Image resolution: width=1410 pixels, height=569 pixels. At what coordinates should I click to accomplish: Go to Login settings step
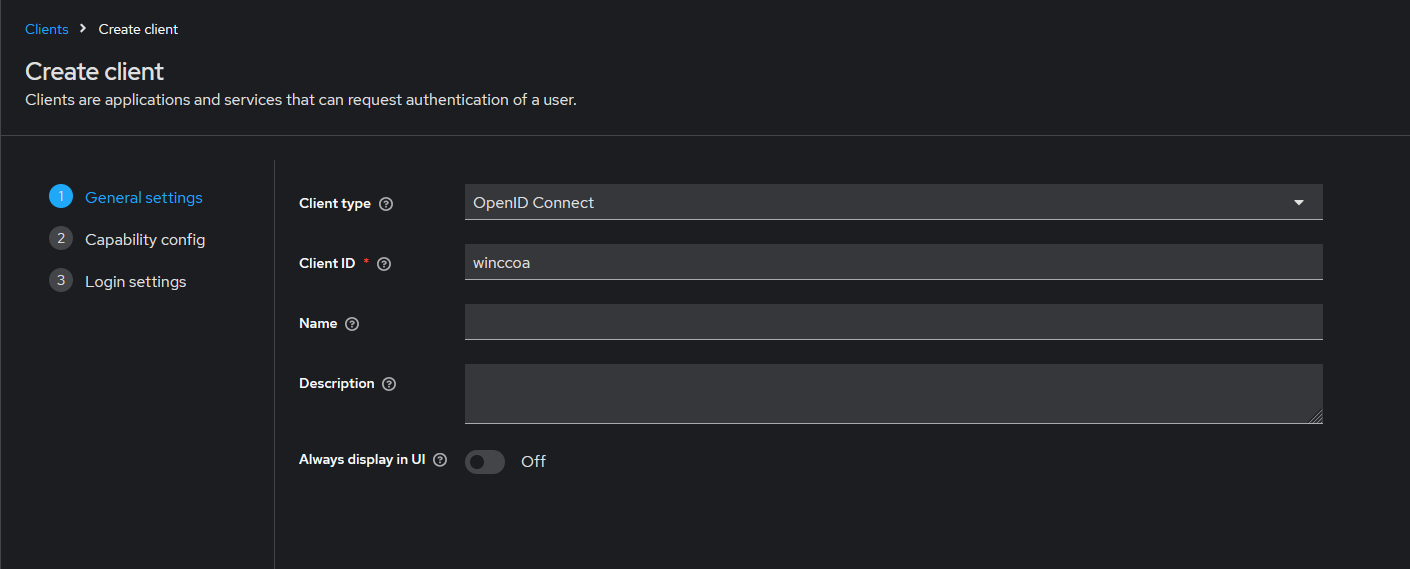[136, 282]
